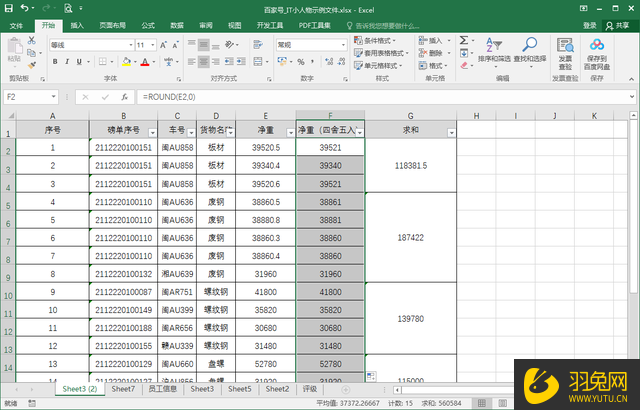
Task: Open filter dropdown for 车号 column
Action: point(191,133)
